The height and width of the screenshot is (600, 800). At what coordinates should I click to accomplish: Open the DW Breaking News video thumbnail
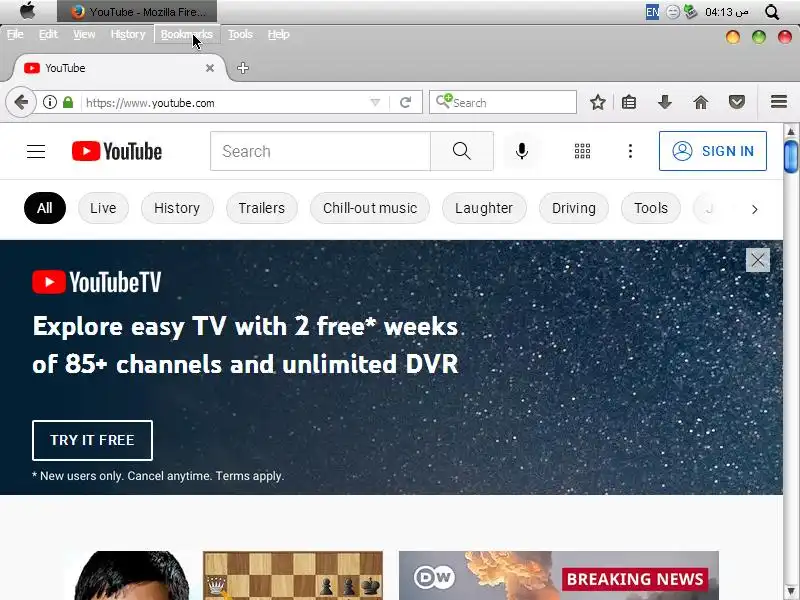click(559, 576)
